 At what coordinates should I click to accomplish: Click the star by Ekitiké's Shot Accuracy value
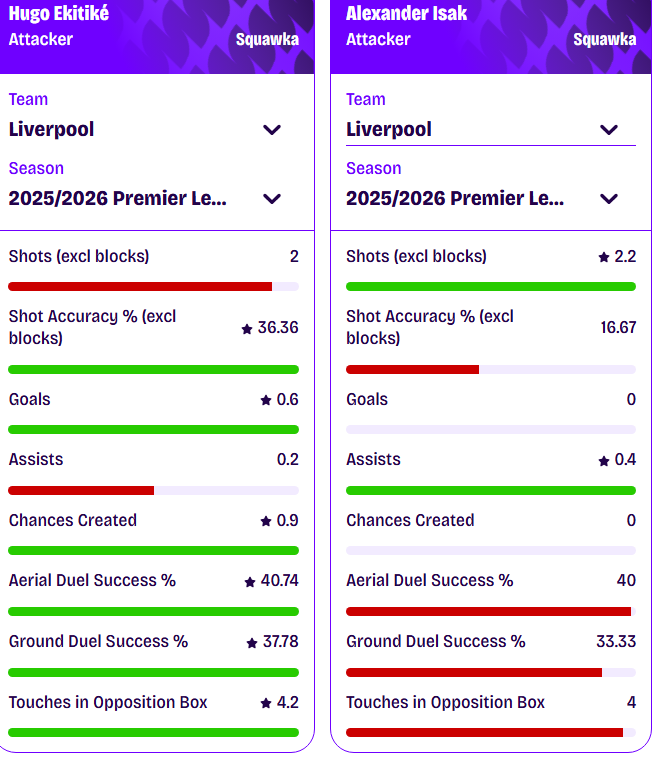tap(247, 328)
